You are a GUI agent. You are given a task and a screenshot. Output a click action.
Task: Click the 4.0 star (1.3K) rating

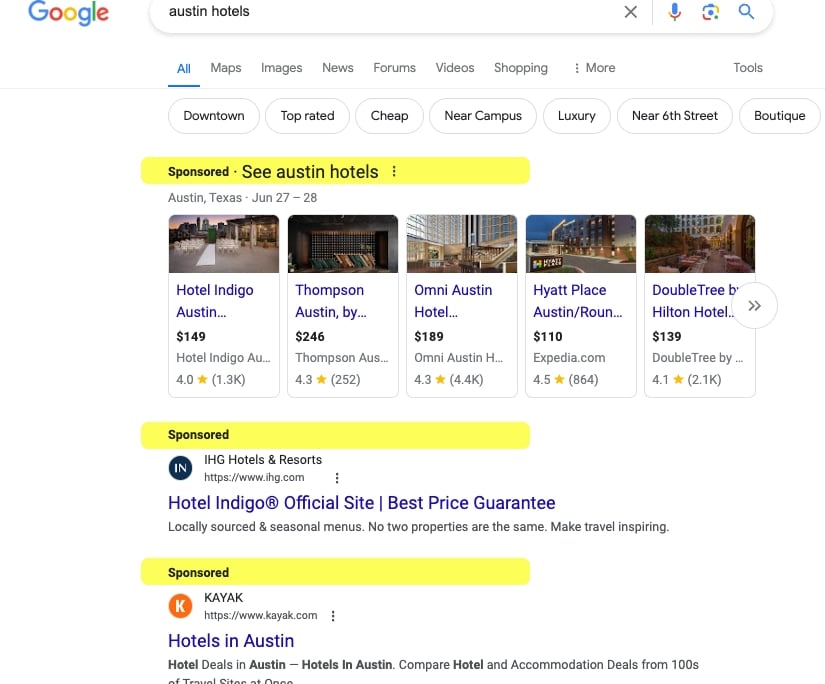pos(210,379)
